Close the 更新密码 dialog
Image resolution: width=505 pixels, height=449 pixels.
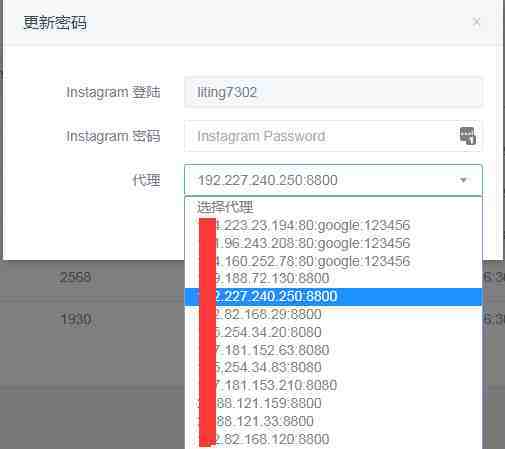476,22
